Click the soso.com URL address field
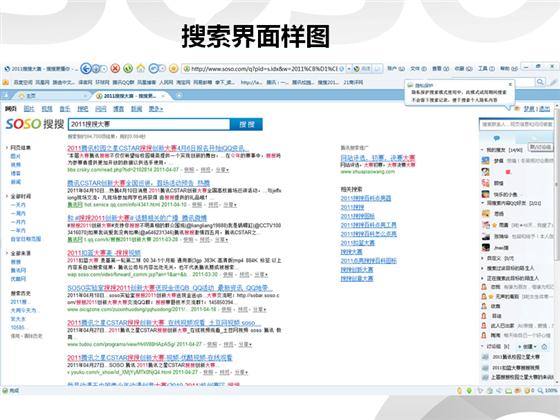The width and height of the screenshot is (560, 420). [264, 69]
